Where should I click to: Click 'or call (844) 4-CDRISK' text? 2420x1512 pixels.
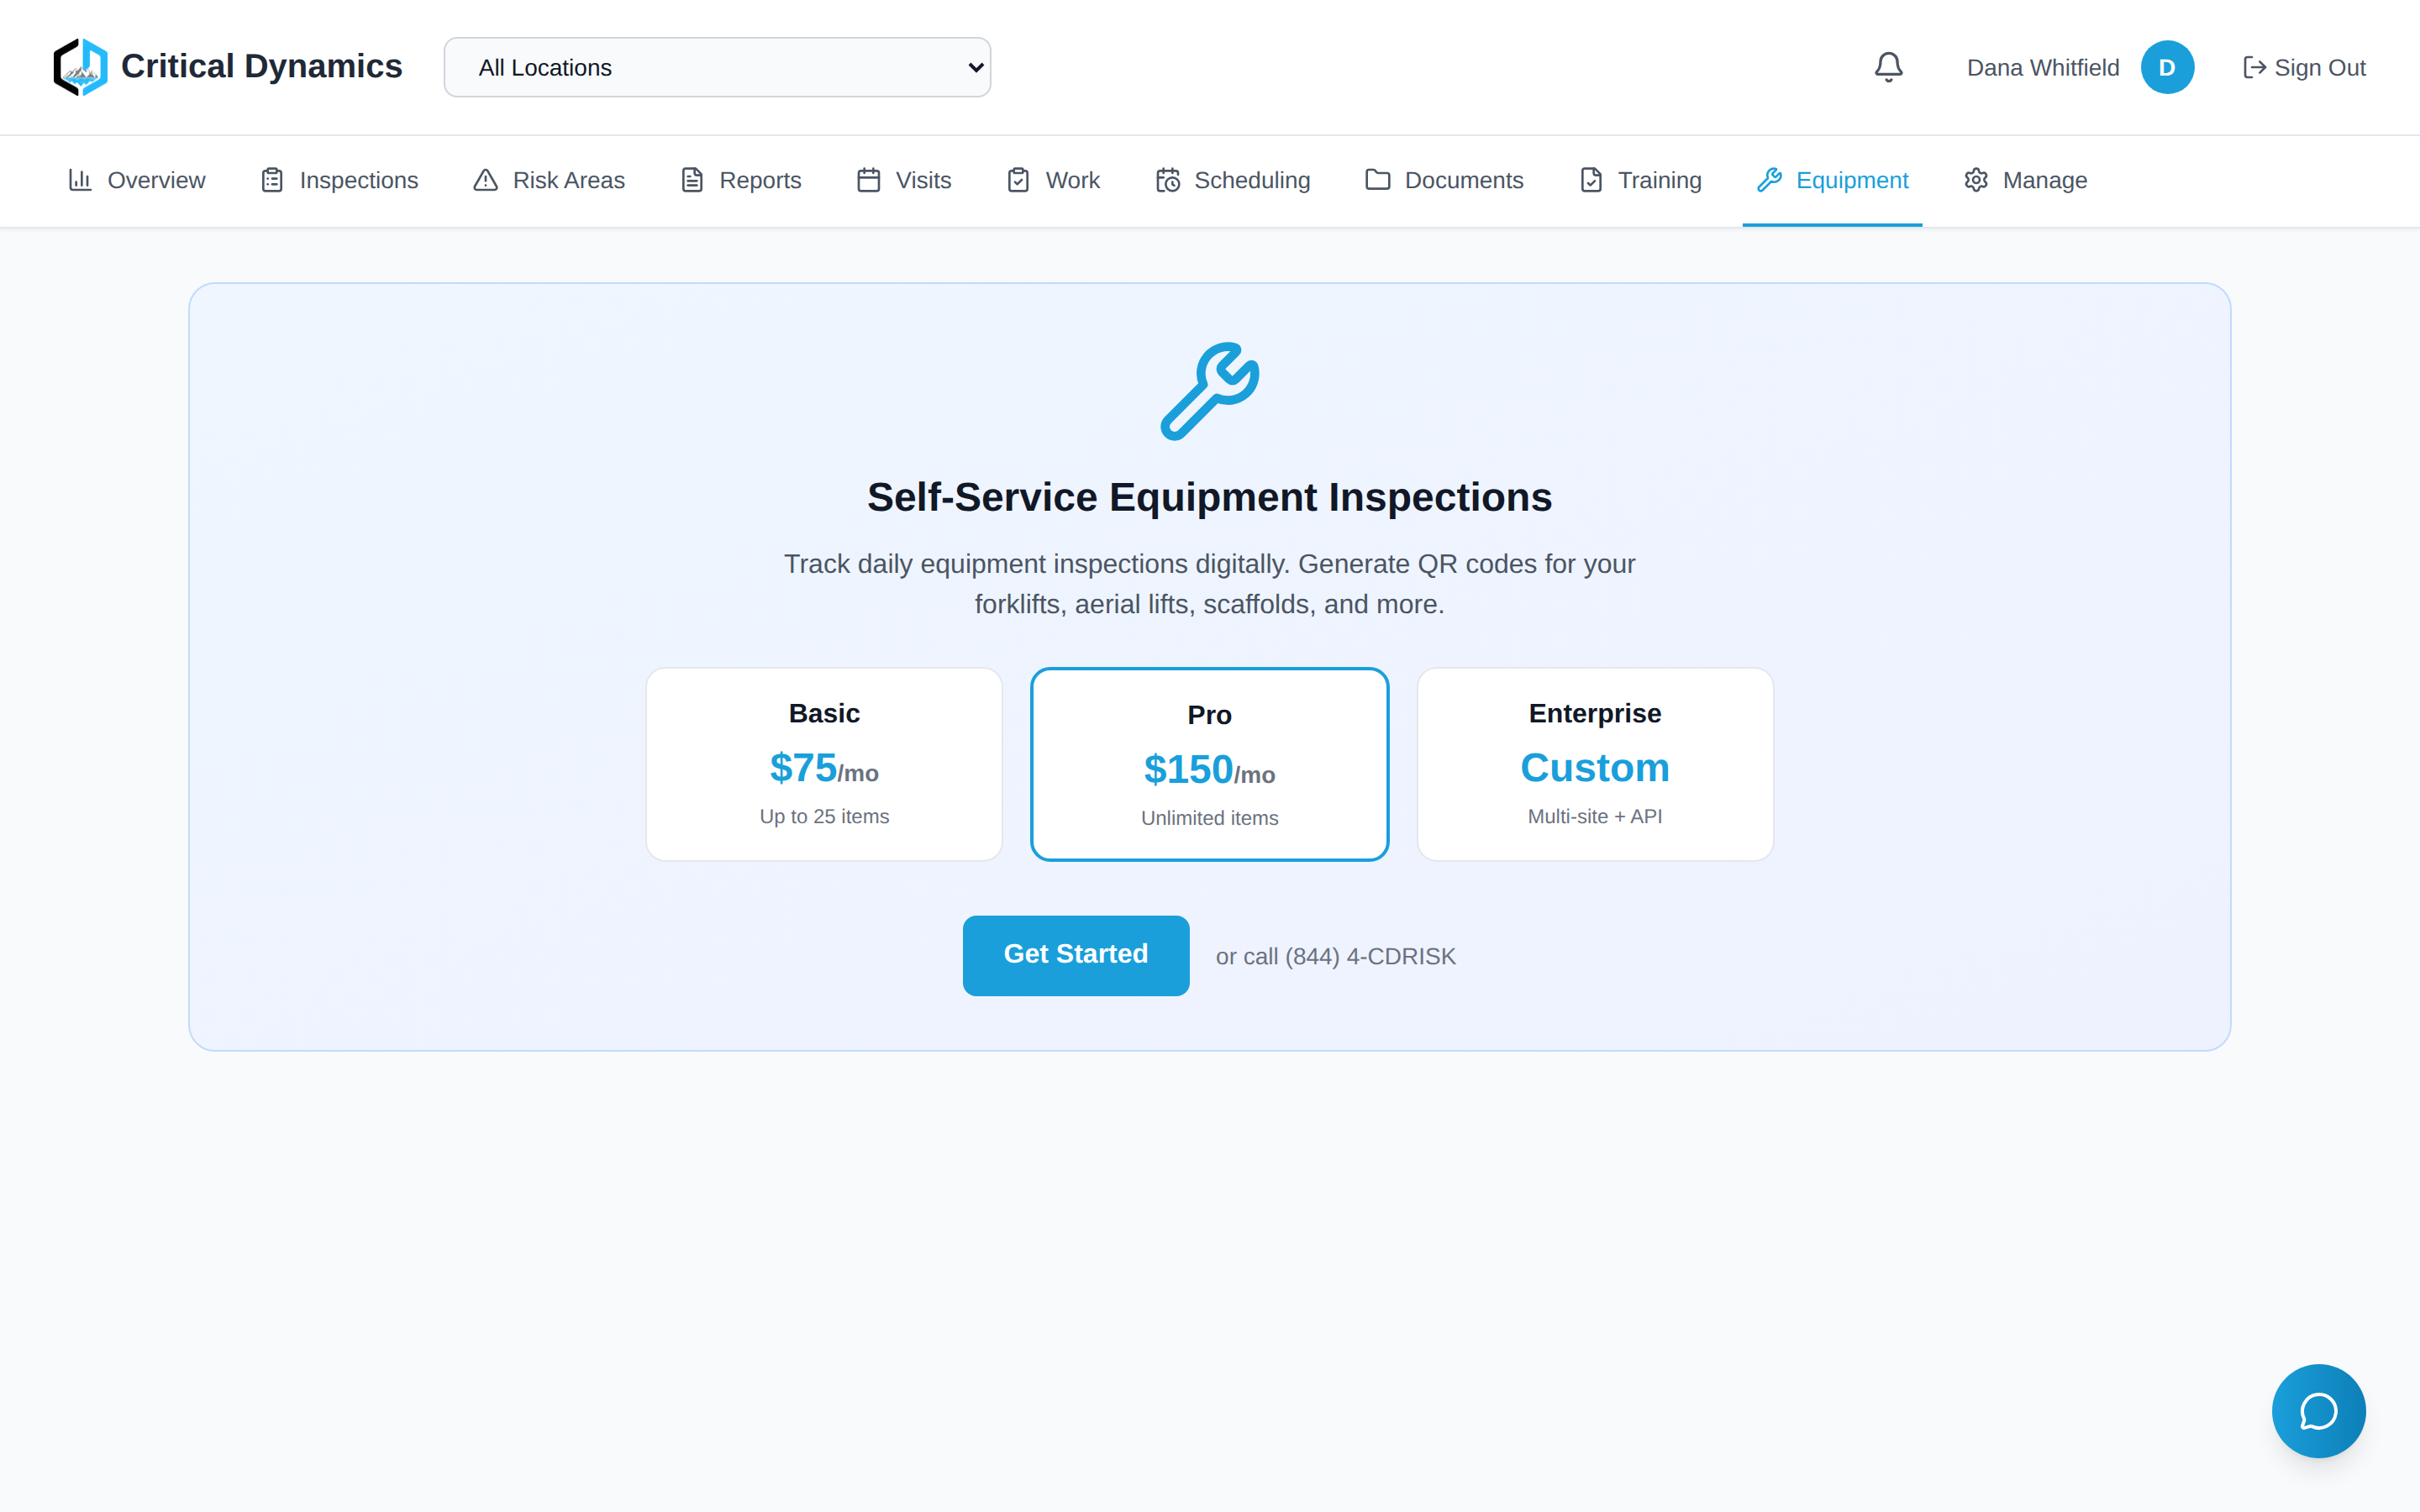pos(1335,956)
